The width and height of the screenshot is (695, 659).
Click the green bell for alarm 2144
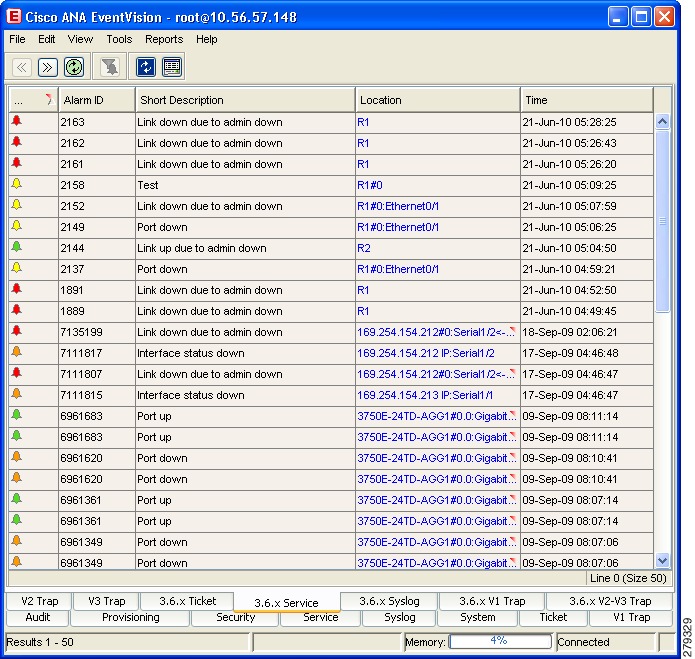[17, 247]
